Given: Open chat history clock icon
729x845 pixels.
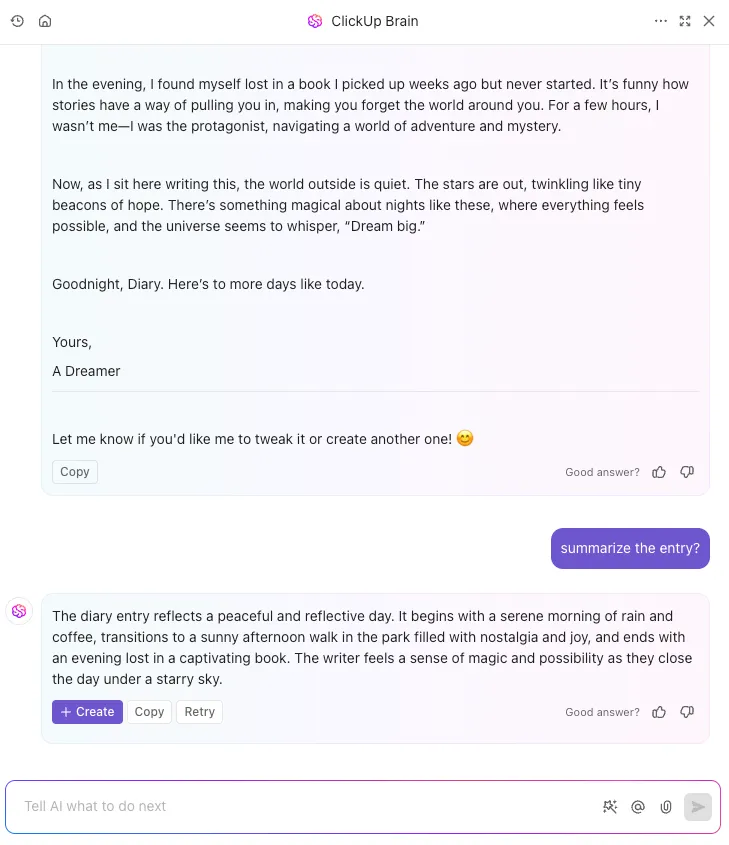Looking at the screenshot, I should (x=17, y=21).
